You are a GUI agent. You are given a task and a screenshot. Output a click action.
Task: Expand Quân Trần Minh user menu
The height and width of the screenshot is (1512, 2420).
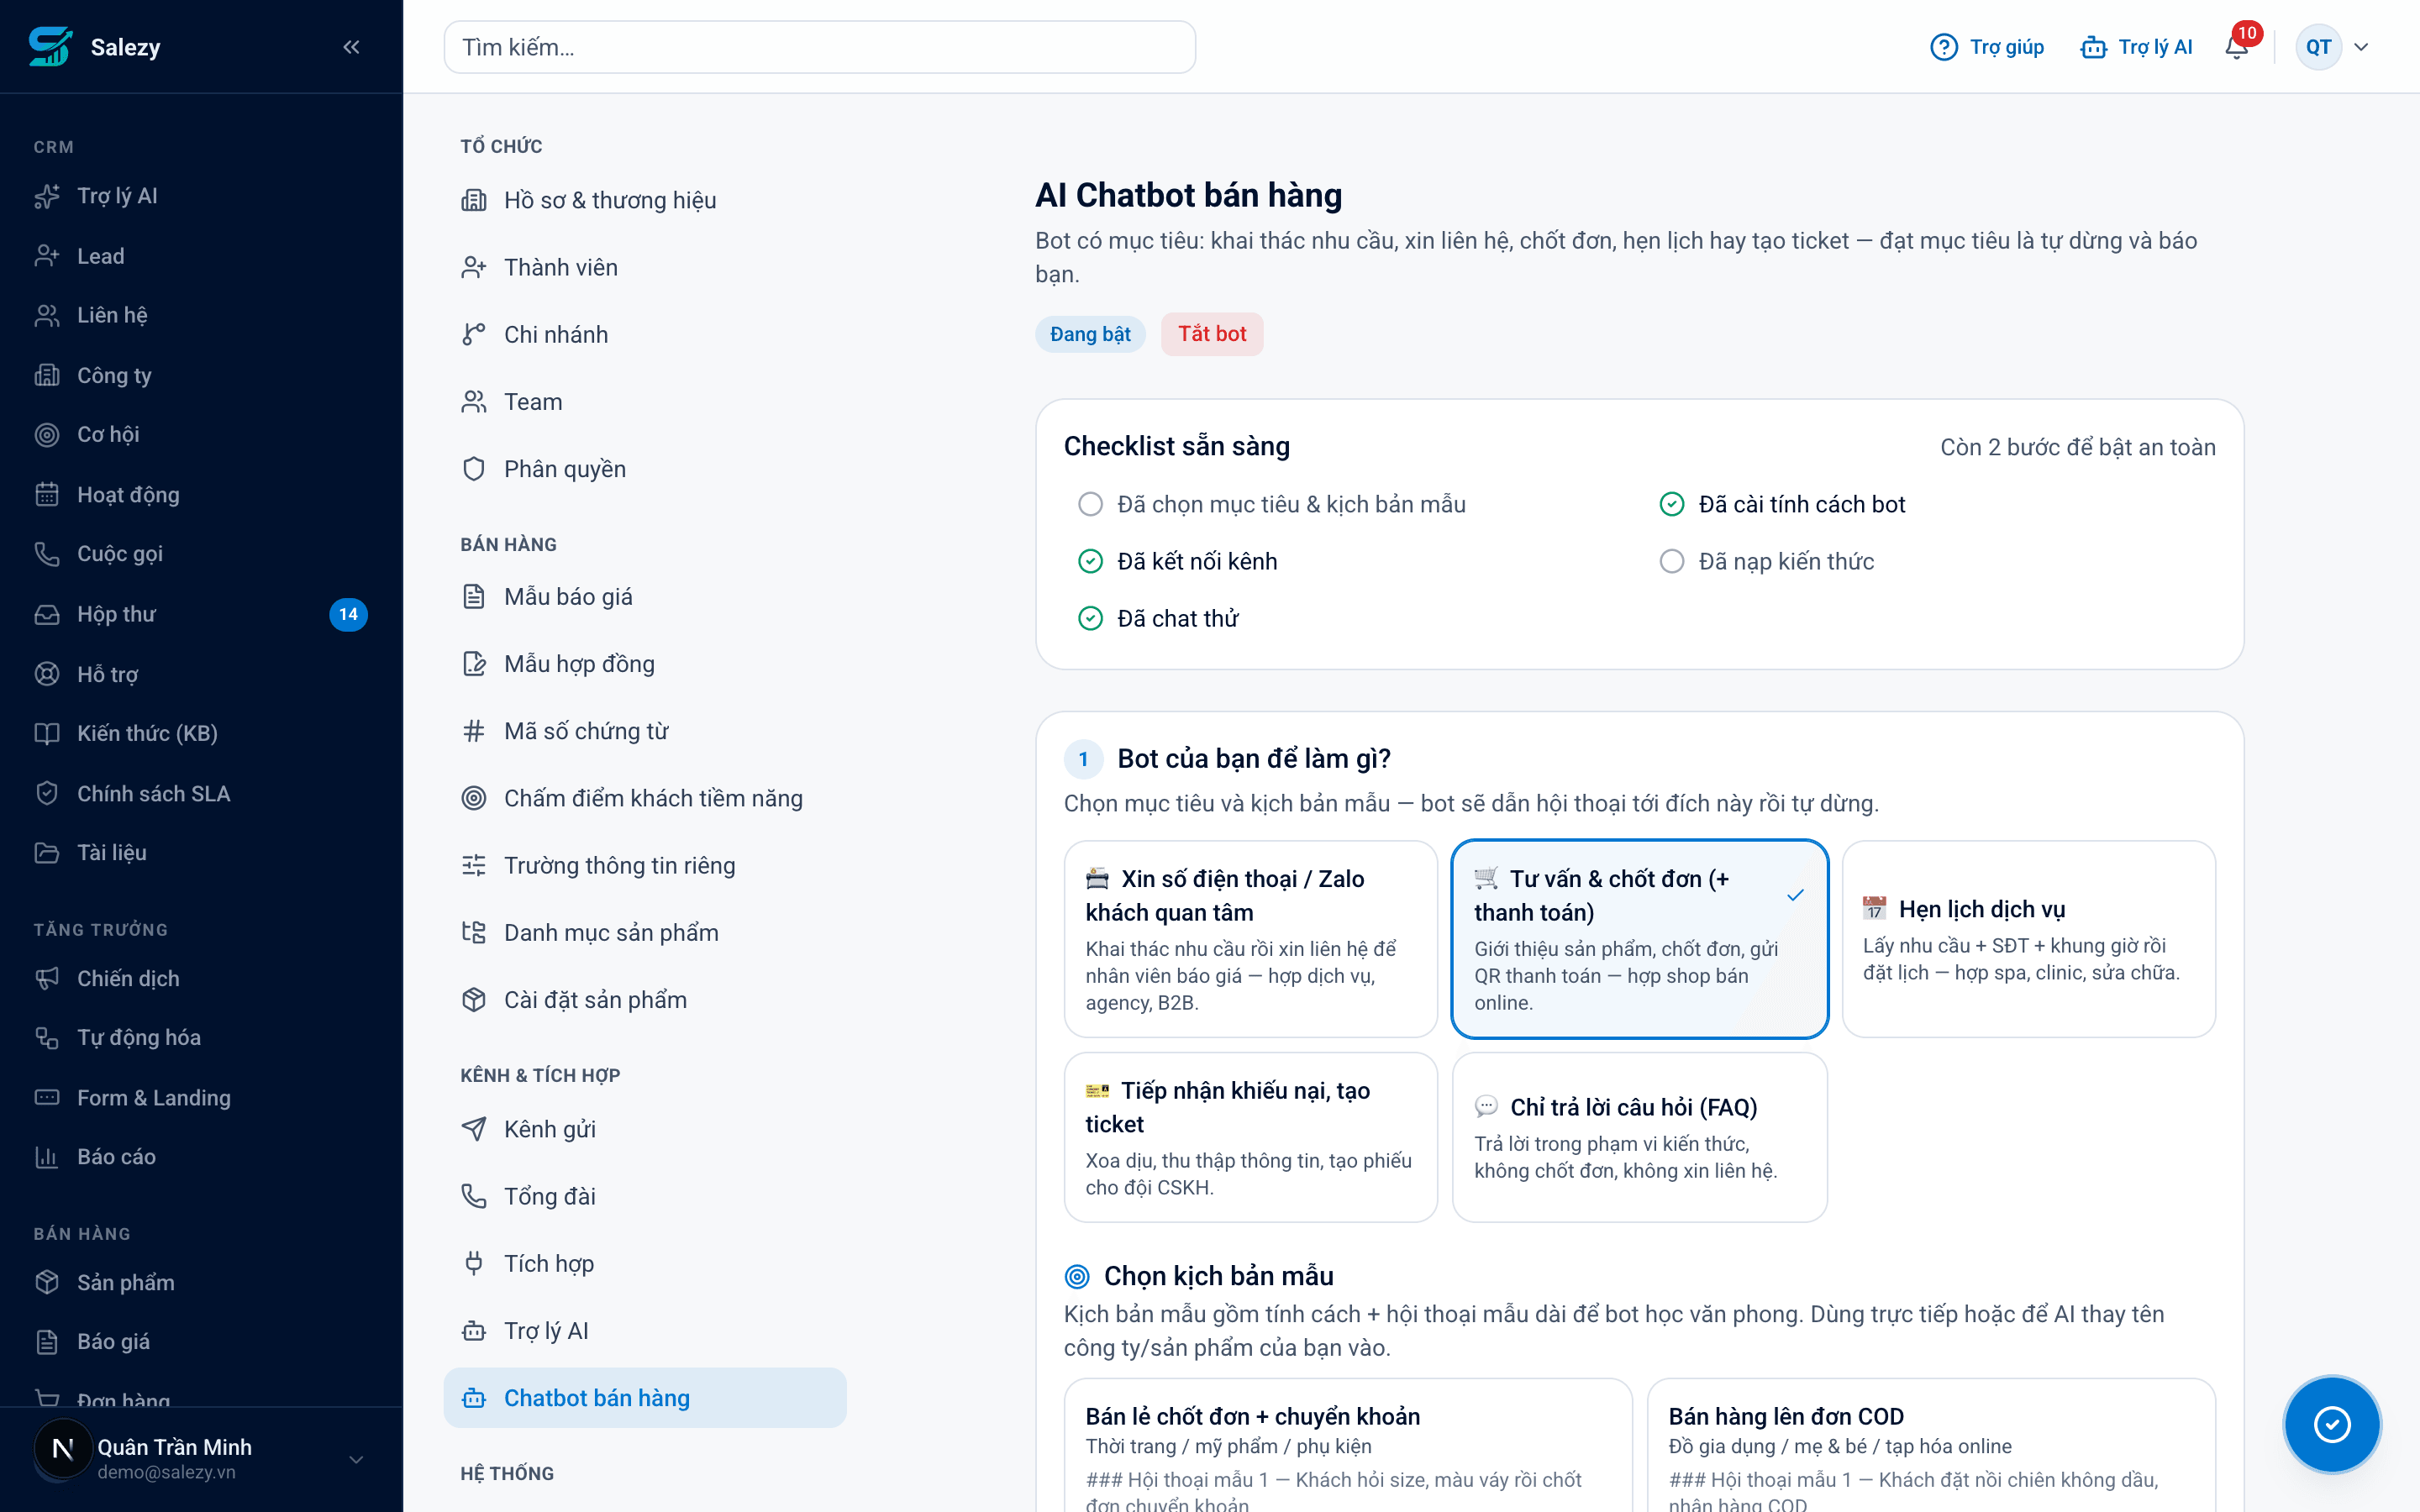click(x=201, y=1459)
